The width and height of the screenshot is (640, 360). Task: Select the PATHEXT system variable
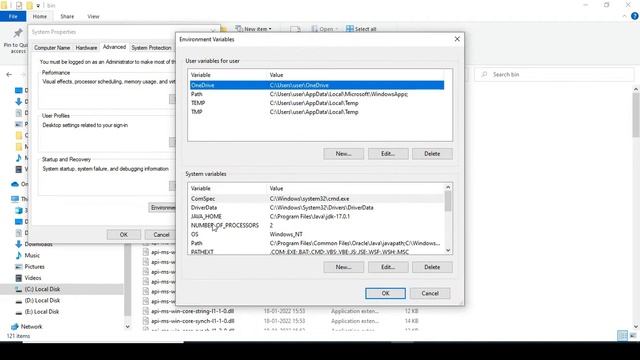click(317, 251)
